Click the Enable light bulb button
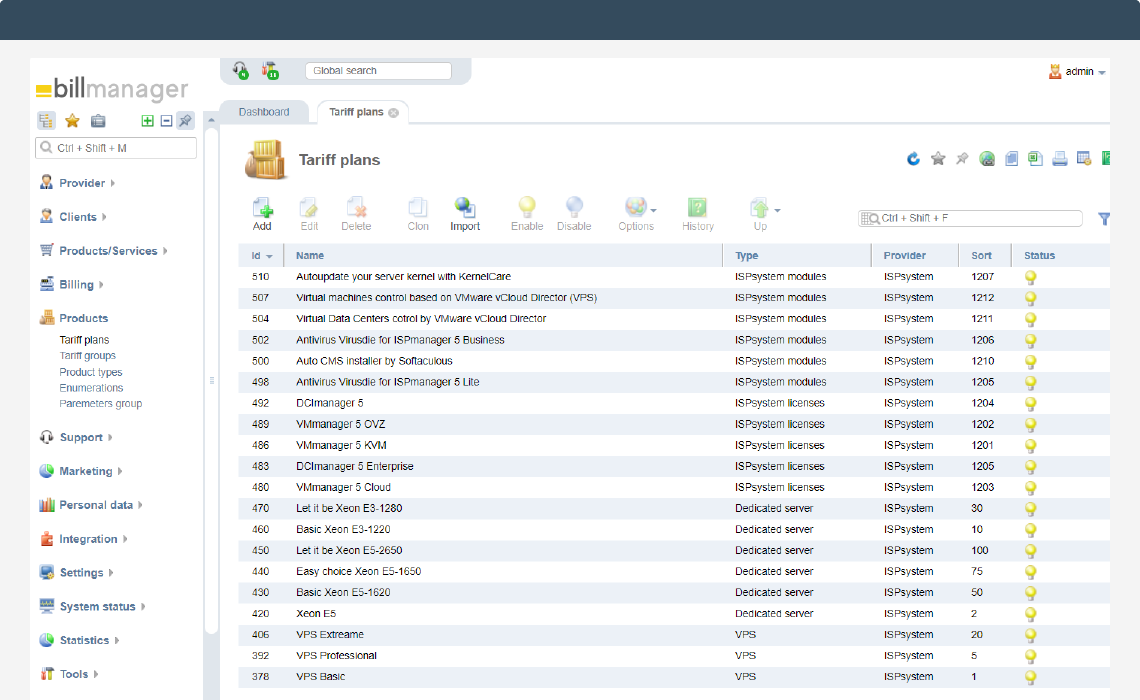The height and width of the screenshot is (700, 1140). point(527,214)
